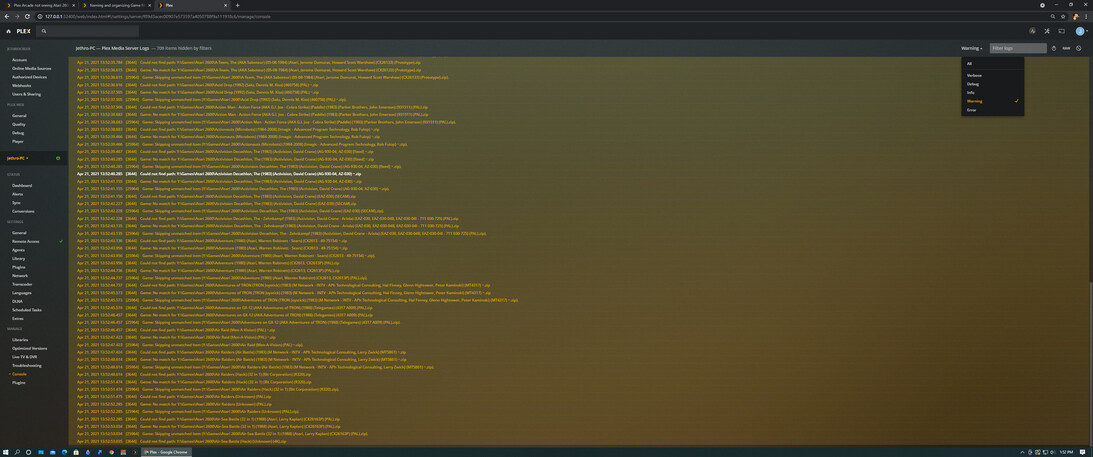1093x457 pixels.
Task: Open the settings wrench icon in the Plex top bar
Action: coord(1046,31)
